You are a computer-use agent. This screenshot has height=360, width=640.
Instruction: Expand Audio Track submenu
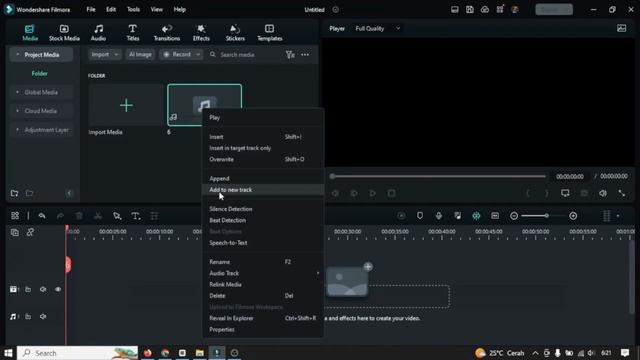[x=263, y=273]
